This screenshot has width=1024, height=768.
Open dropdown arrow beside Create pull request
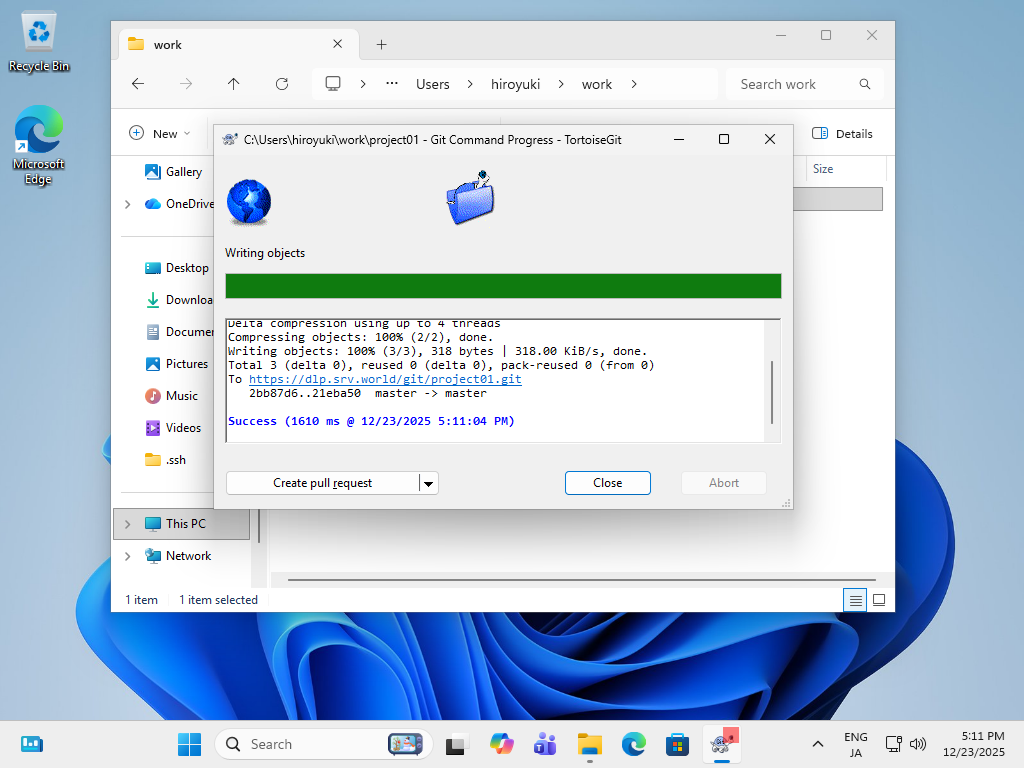point(428,483)
